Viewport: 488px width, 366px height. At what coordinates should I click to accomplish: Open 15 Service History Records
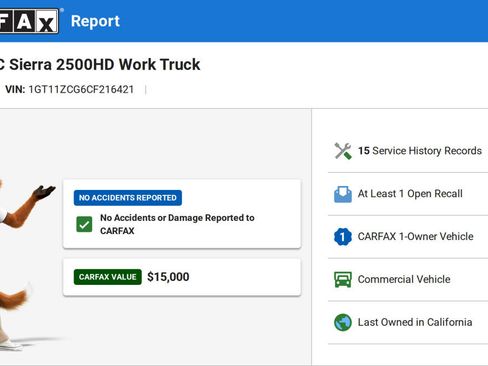click(x=408, y=151)
